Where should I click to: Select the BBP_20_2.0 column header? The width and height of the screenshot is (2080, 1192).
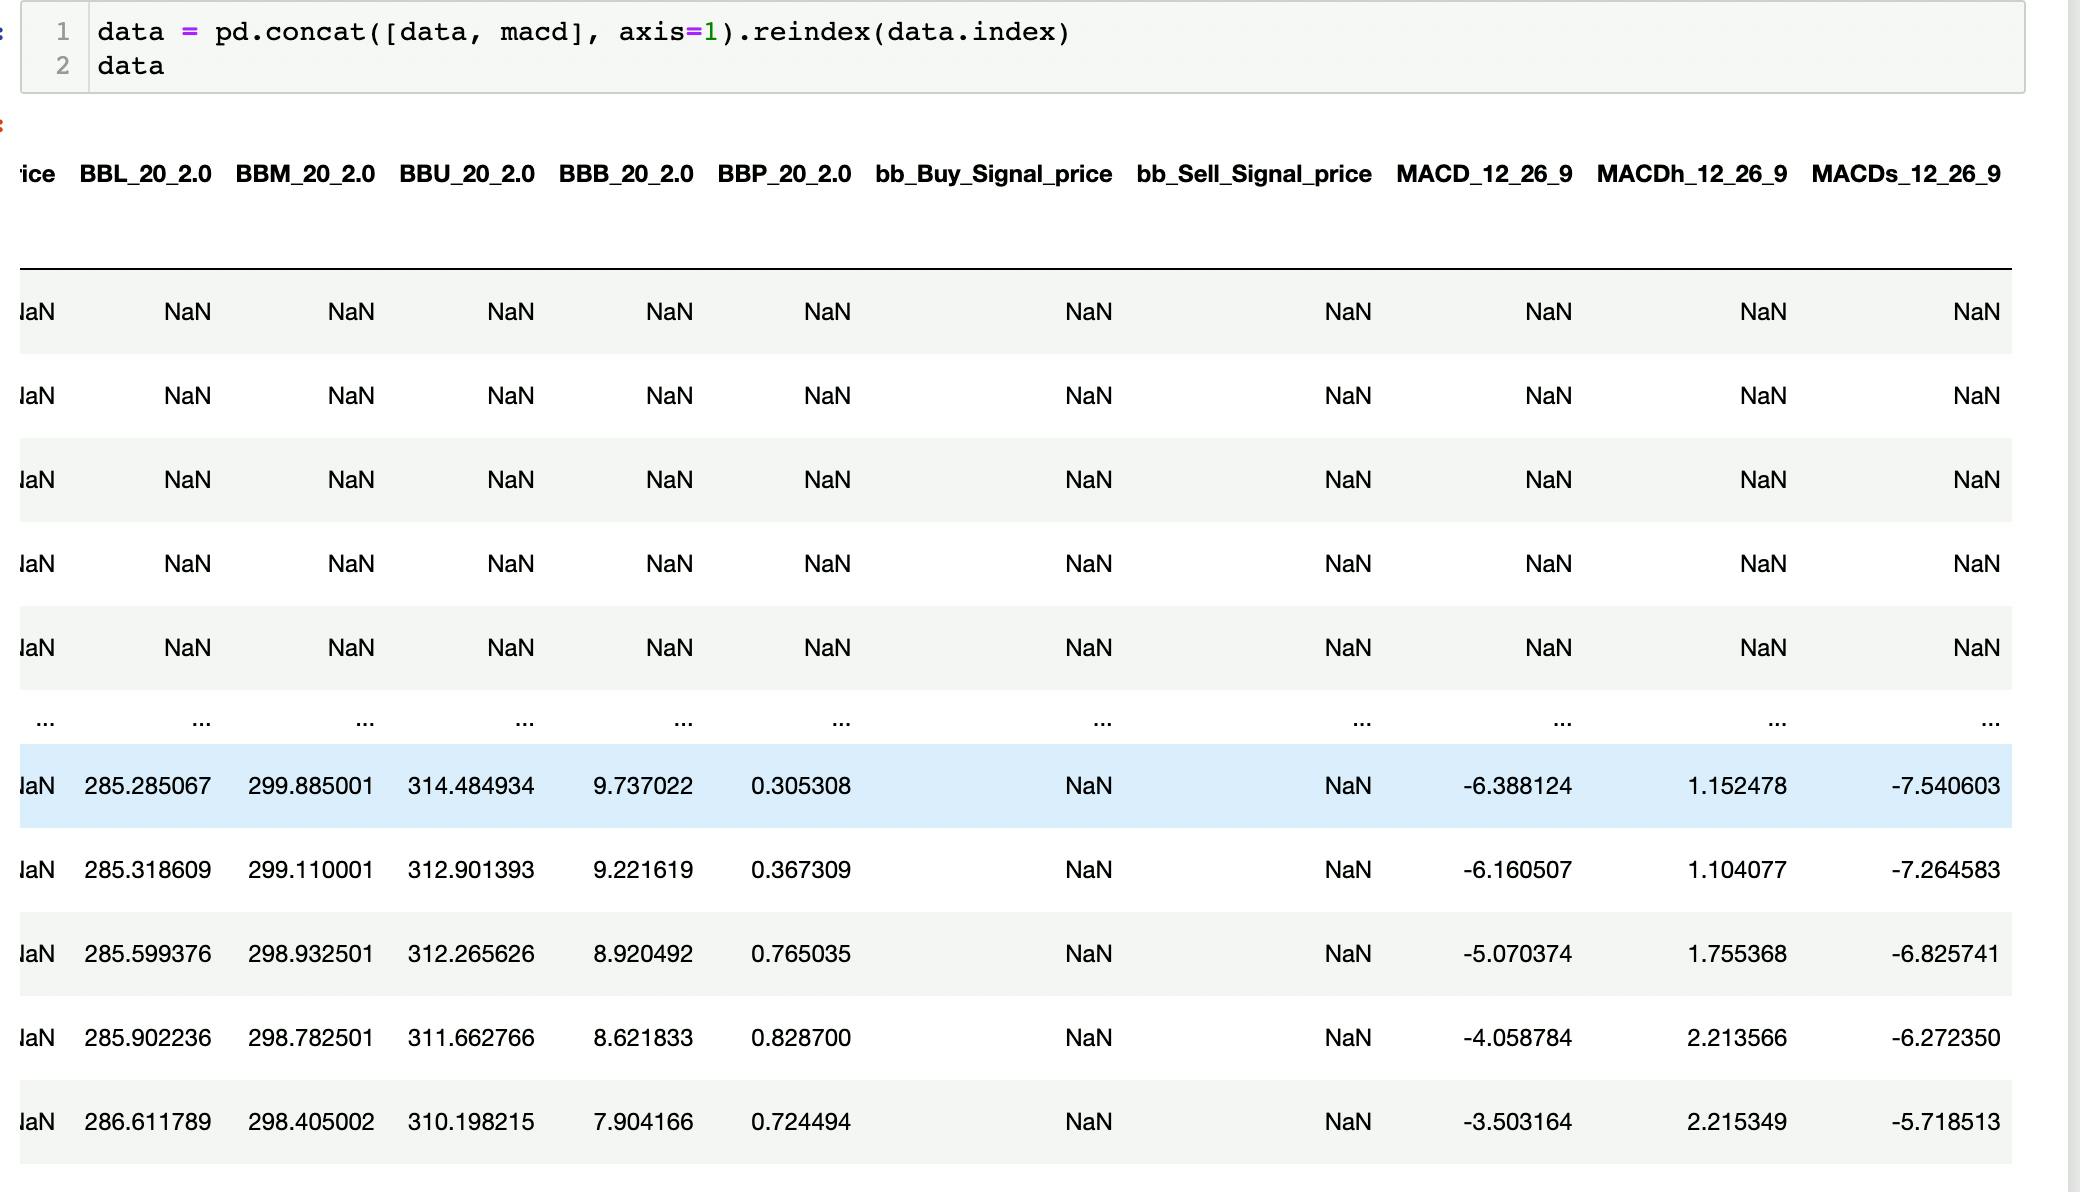784,174
